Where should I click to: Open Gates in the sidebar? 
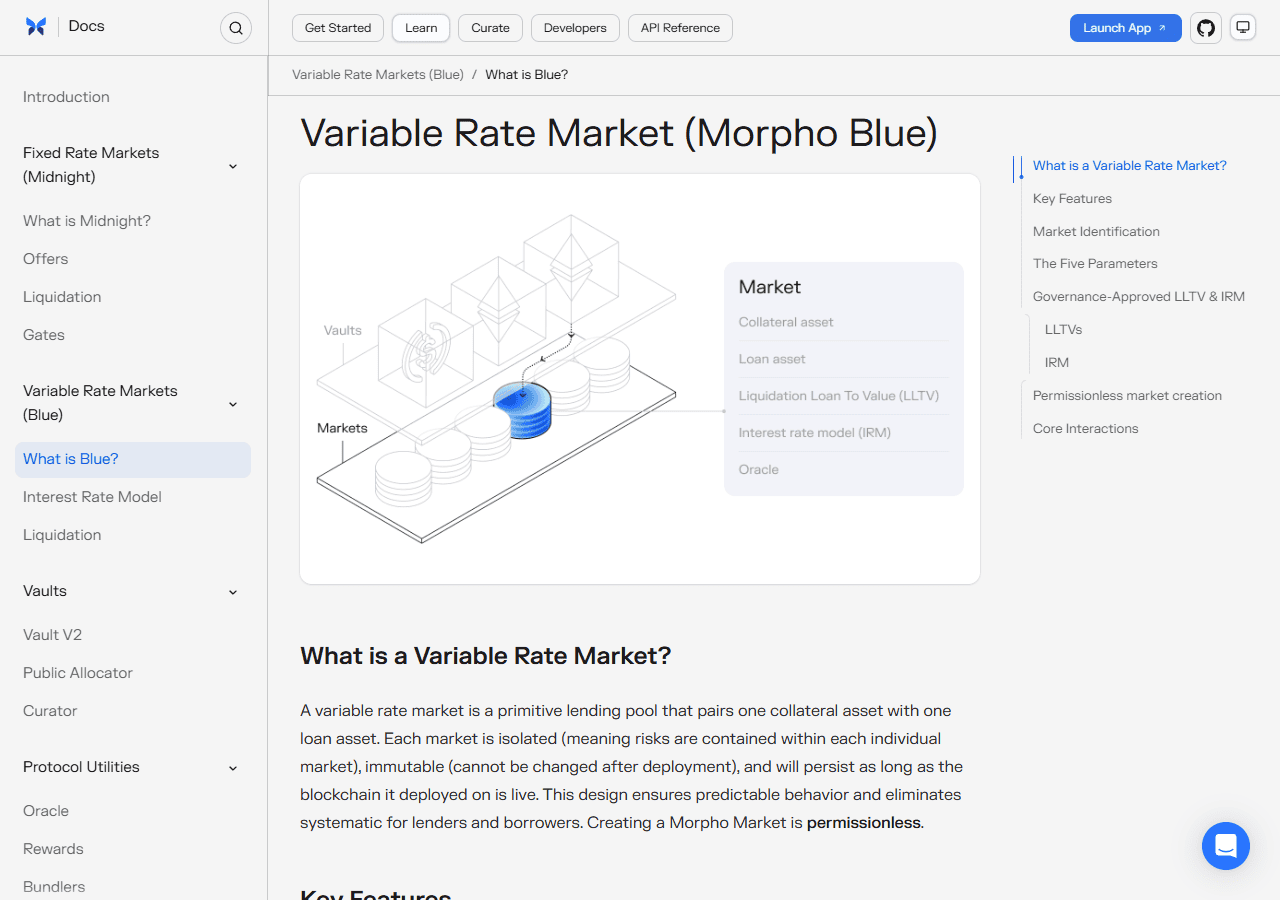point(44,335)
